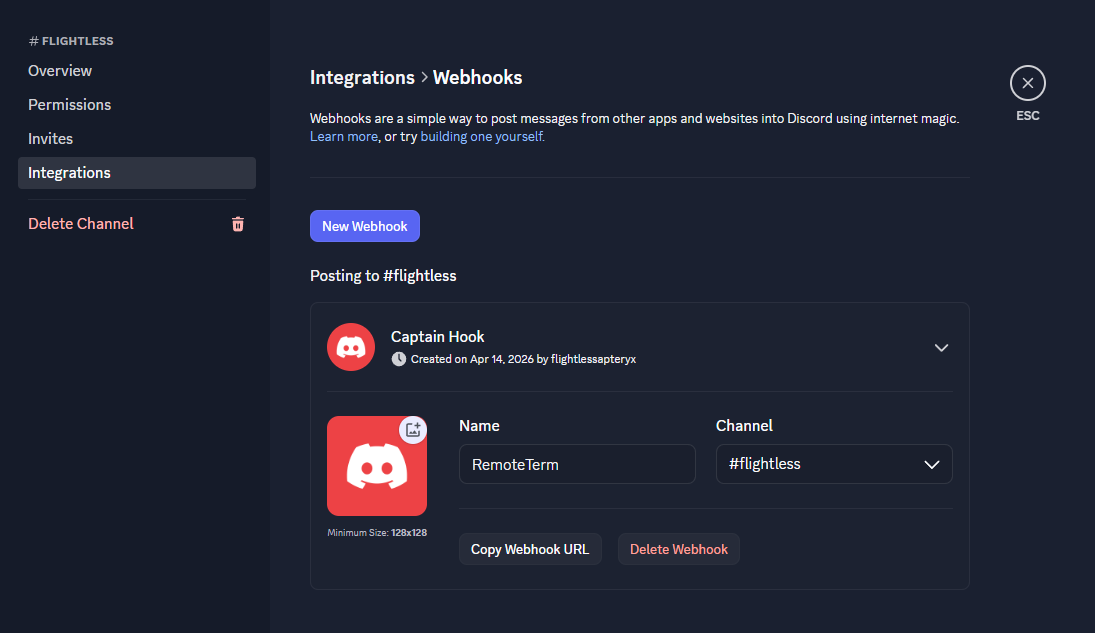Click the Name field containing RemoteTerm

pos(576,464)
